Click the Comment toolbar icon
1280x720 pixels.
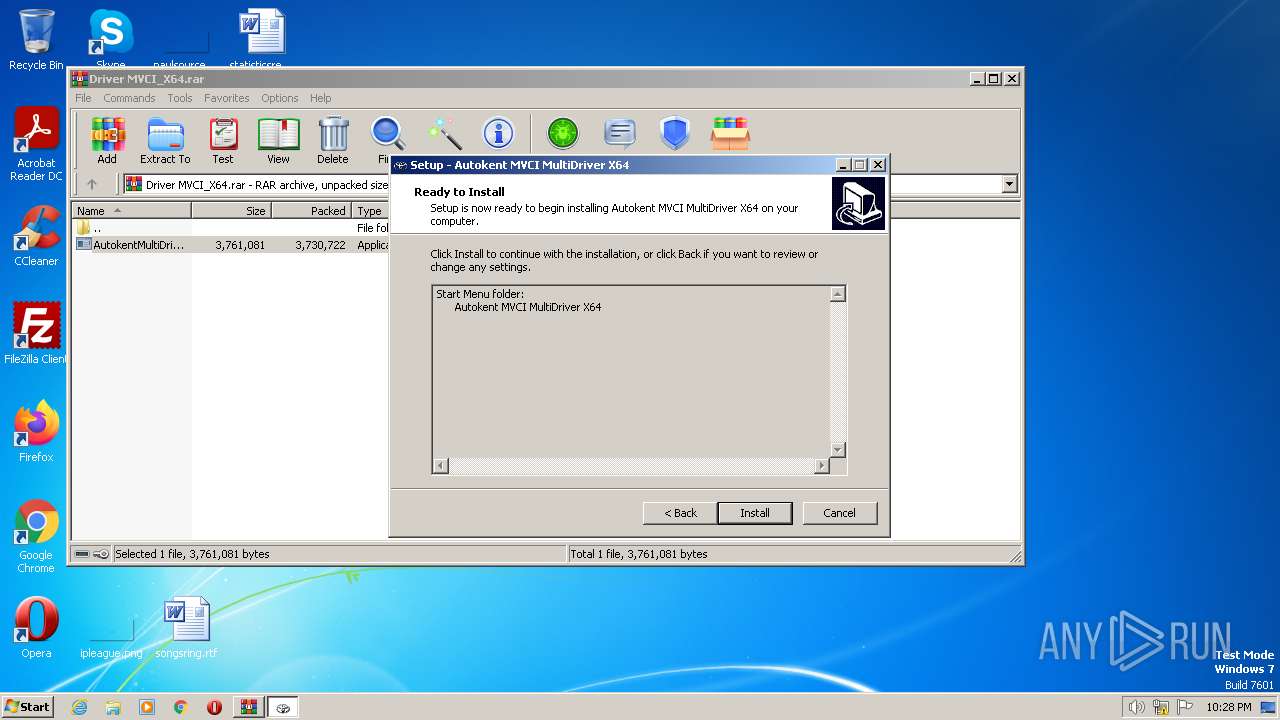pyautogui.click(x=620, y=133)
